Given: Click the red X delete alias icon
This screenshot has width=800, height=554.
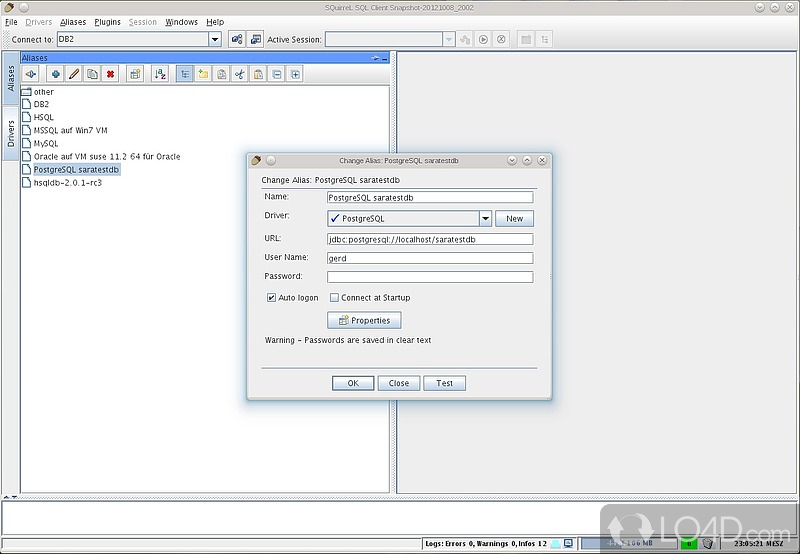Looking at the screenshot, I should 111,74.
